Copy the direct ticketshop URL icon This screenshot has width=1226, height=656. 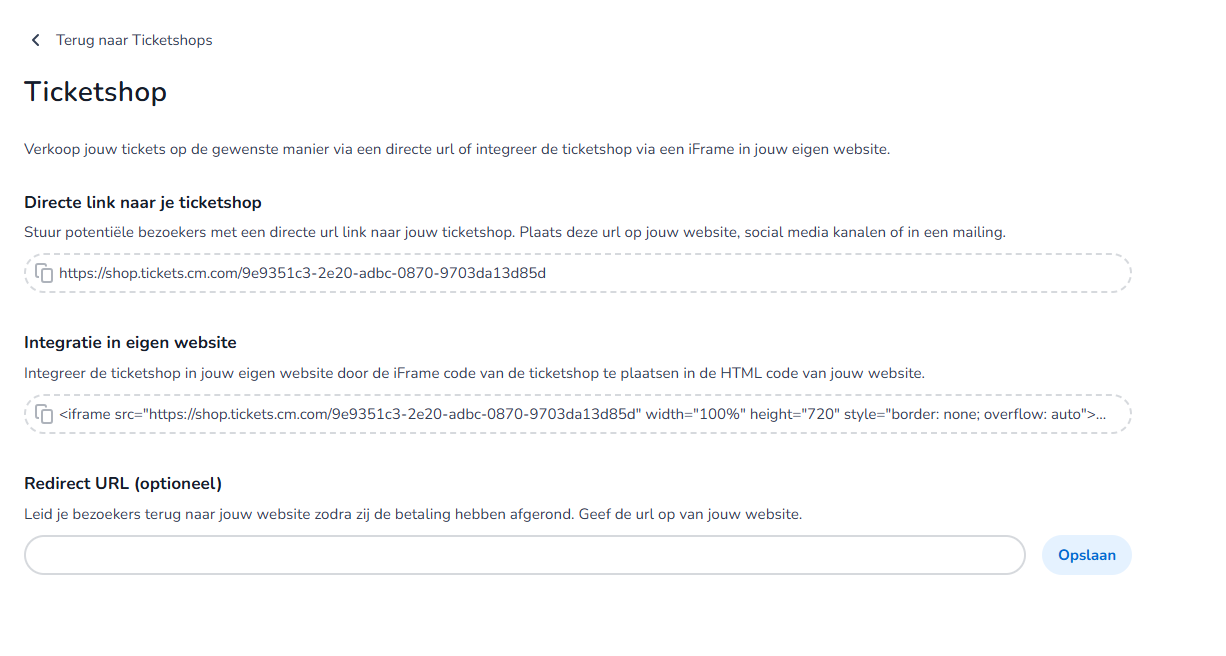pos(44,273)
